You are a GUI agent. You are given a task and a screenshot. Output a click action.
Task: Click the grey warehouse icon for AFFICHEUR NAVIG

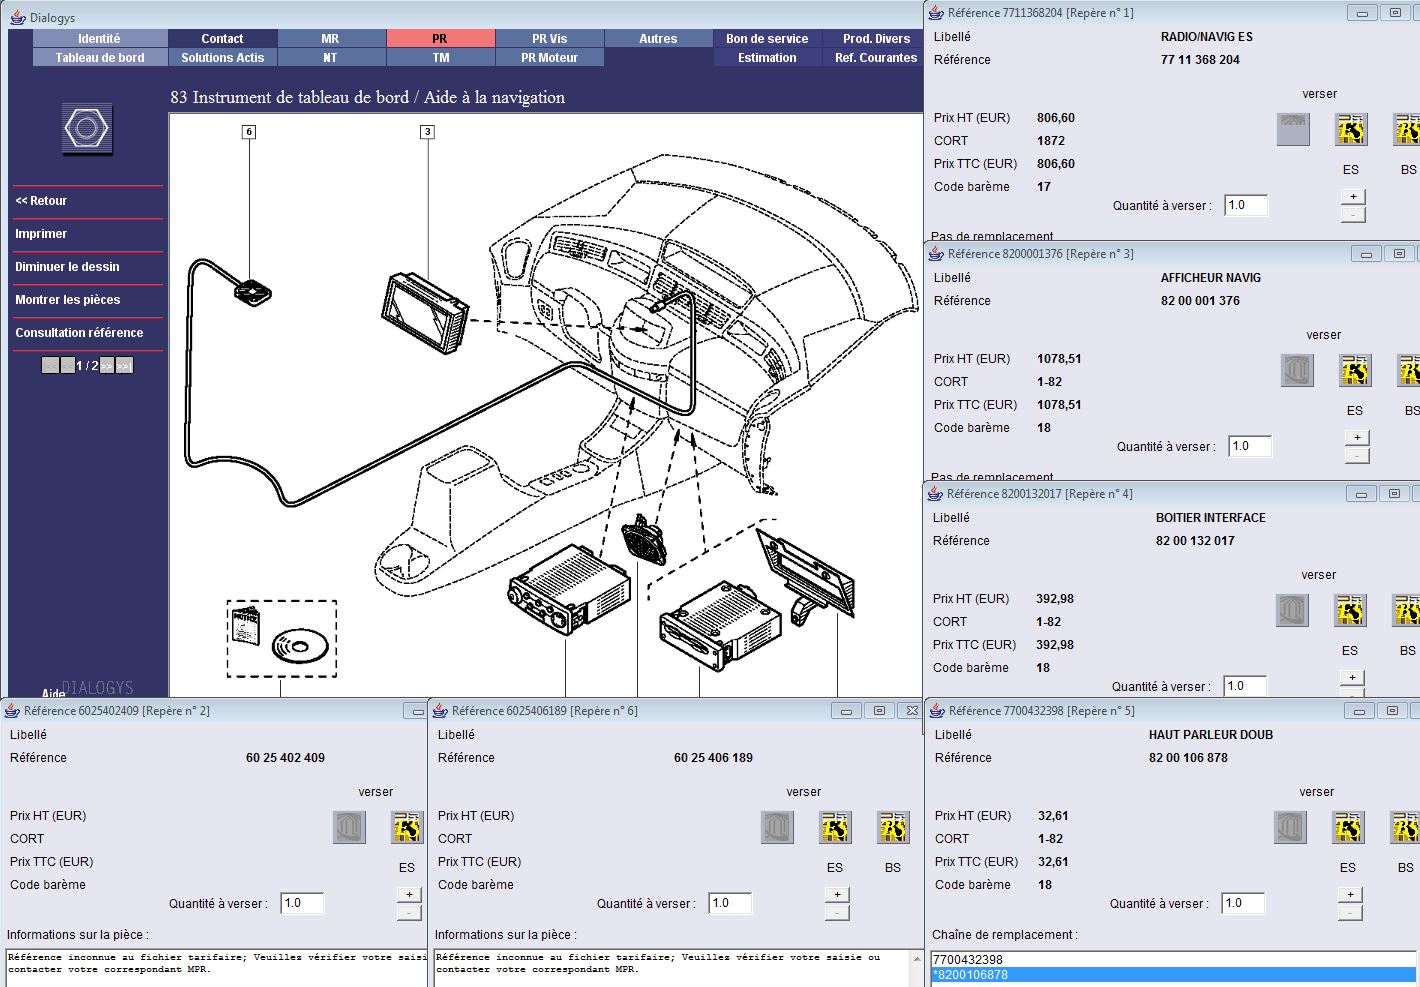(1297, 371)
